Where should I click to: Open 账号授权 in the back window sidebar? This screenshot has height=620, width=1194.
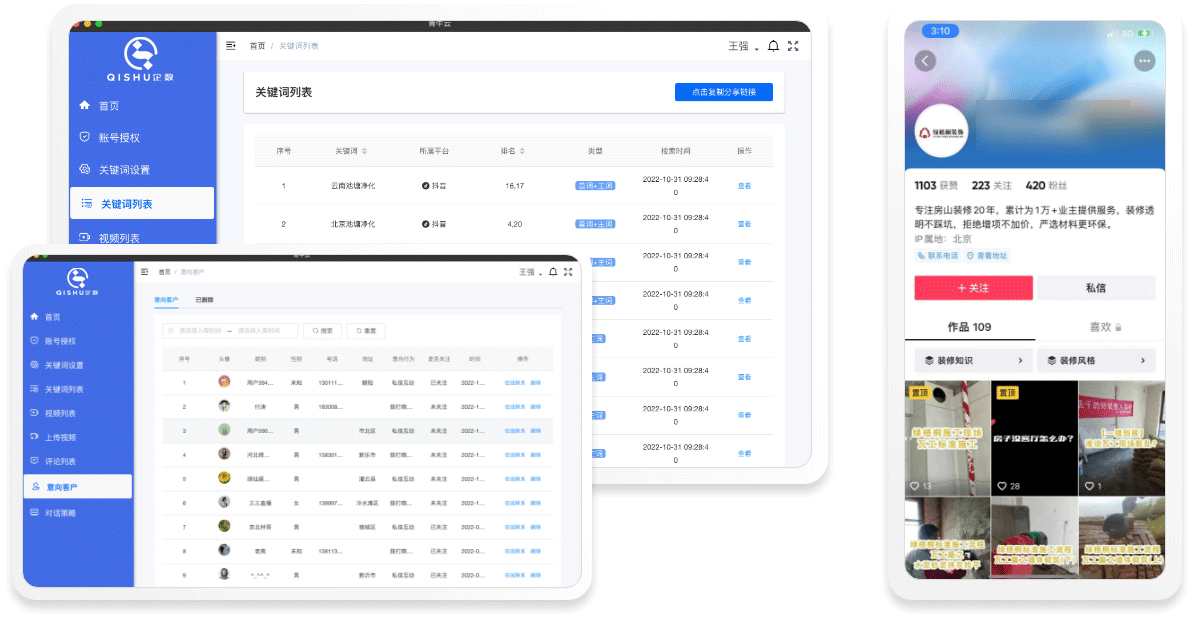[118, 138]
